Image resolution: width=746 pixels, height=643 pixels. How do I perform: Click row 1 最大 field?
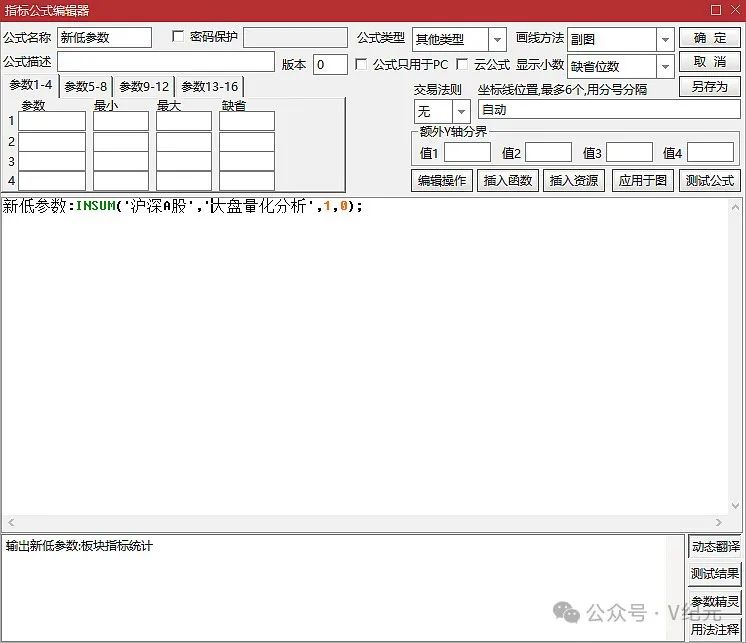pyautogui.click(x=184, y=121)
